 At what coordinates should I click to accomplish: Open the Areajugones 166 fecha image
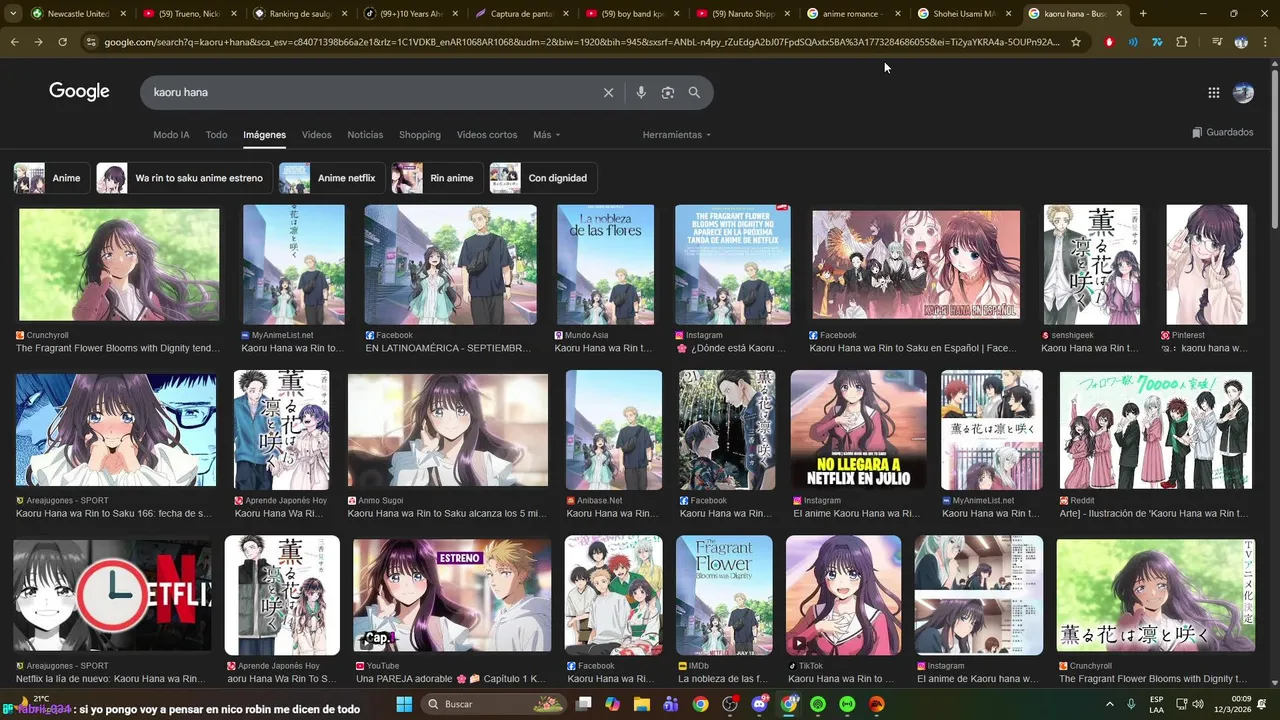click(x=116, y=430)
